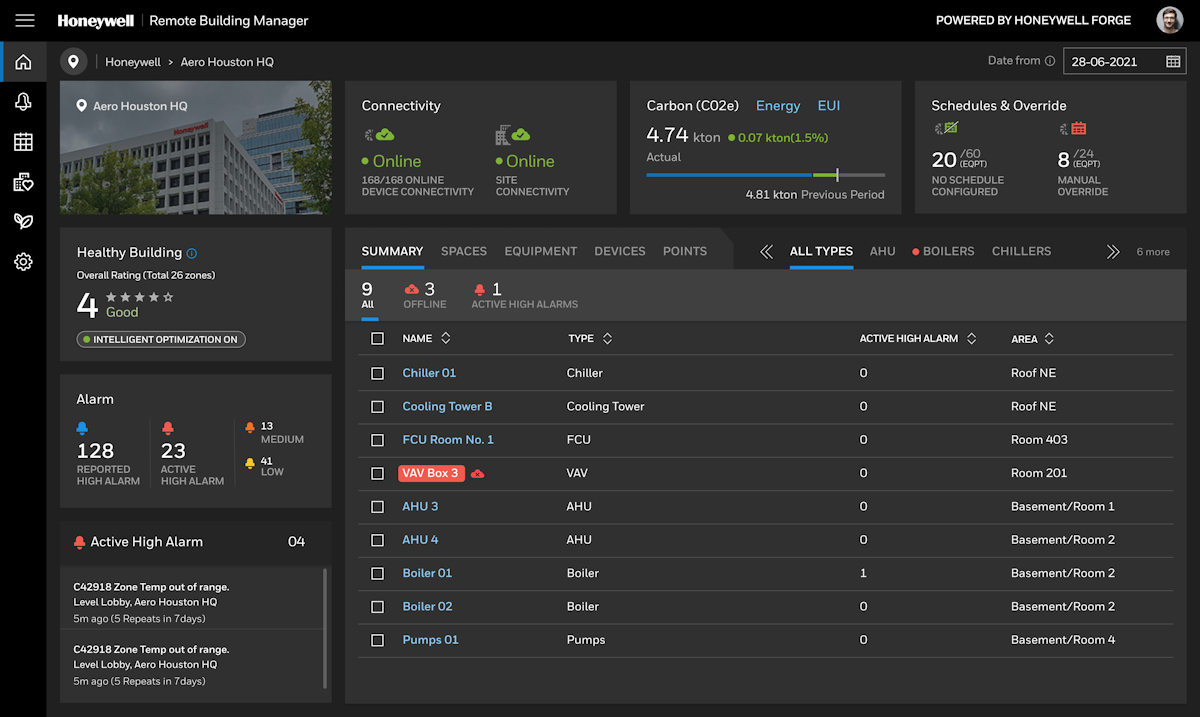The height and width of the screenshot is (717, 1200).
Task: Check the FCU Room No. 1 checkbox
Action: click(377, 440)
